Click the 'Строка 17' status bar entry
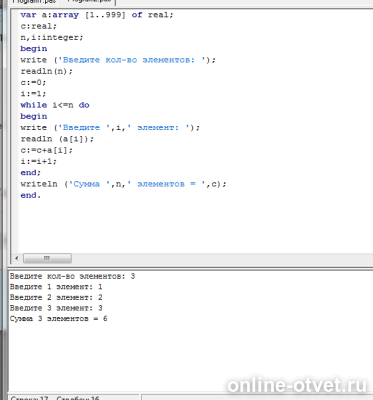 pos(30,398)
